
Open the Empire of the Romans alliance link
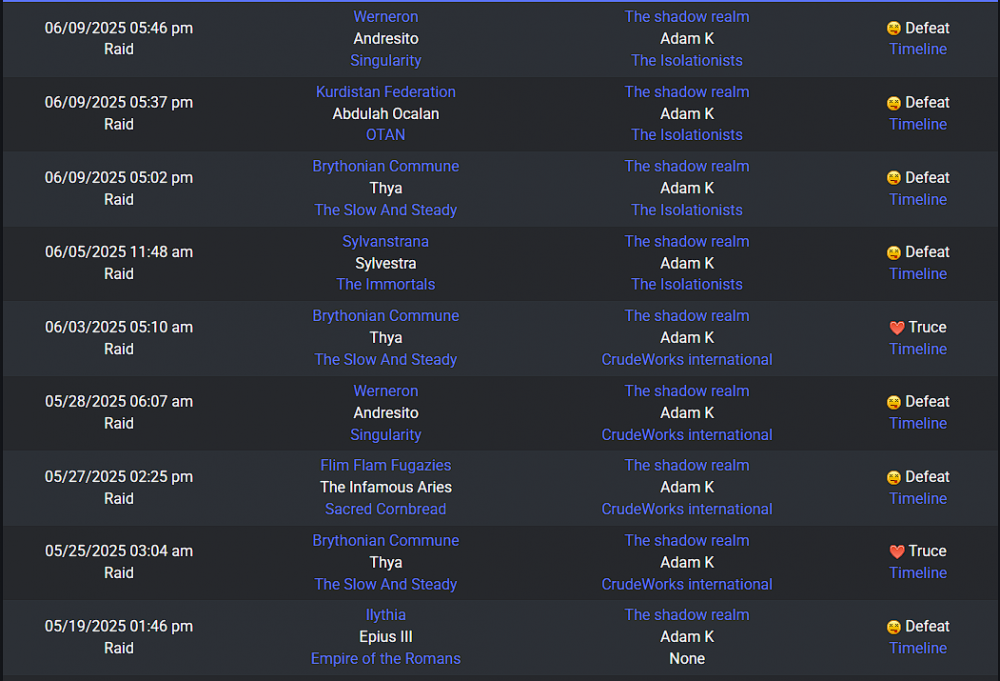(386, 659)
